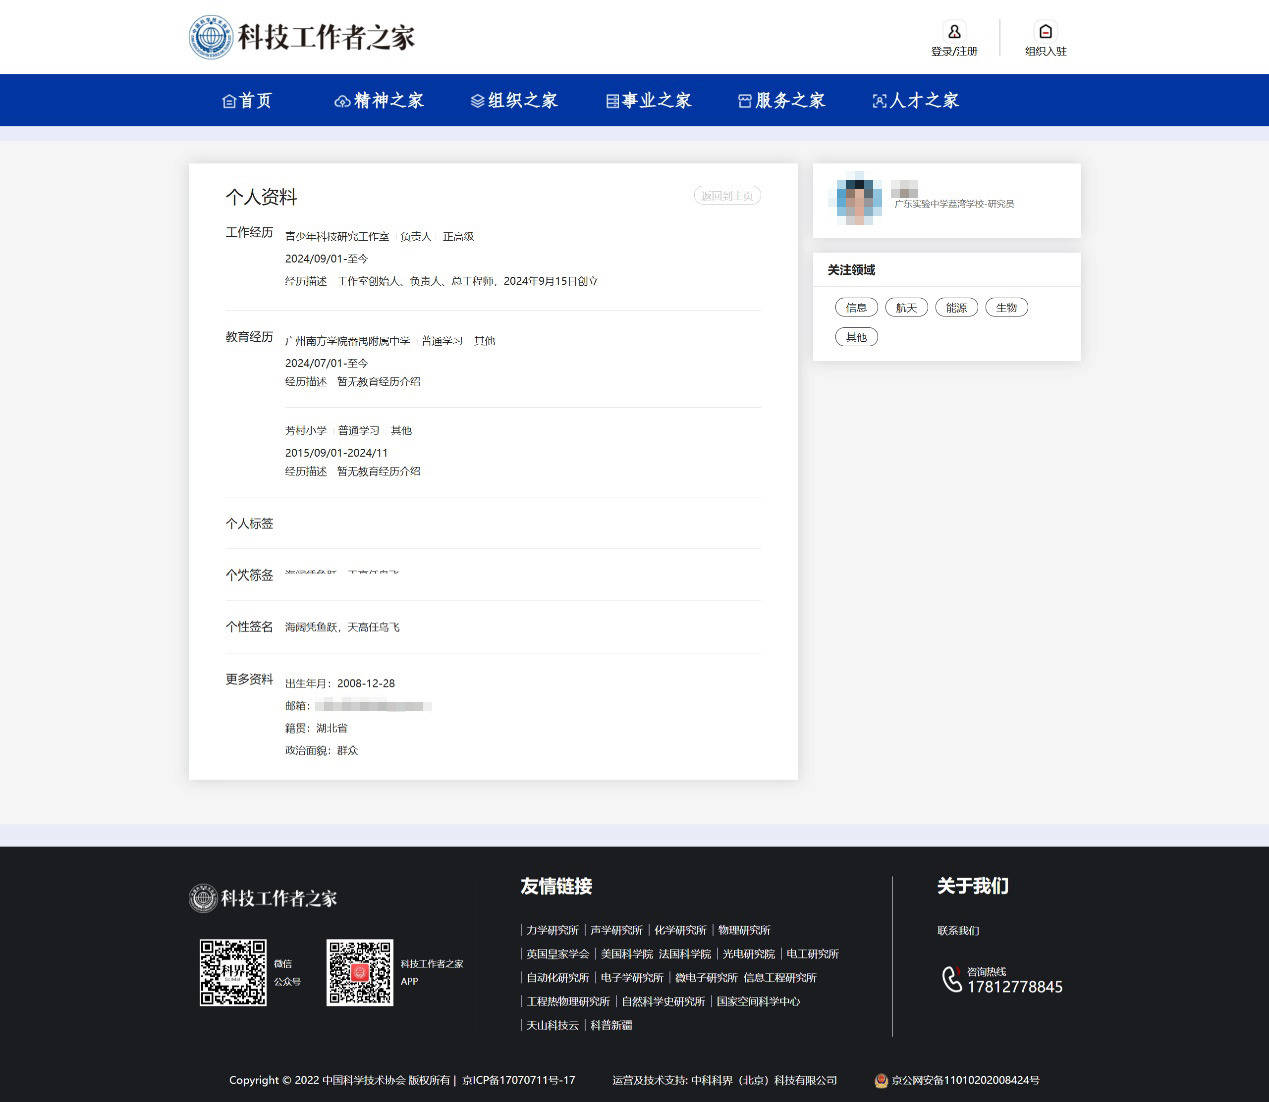
Task: Click the profile avatar photo
Action: [x=856, y=200]
